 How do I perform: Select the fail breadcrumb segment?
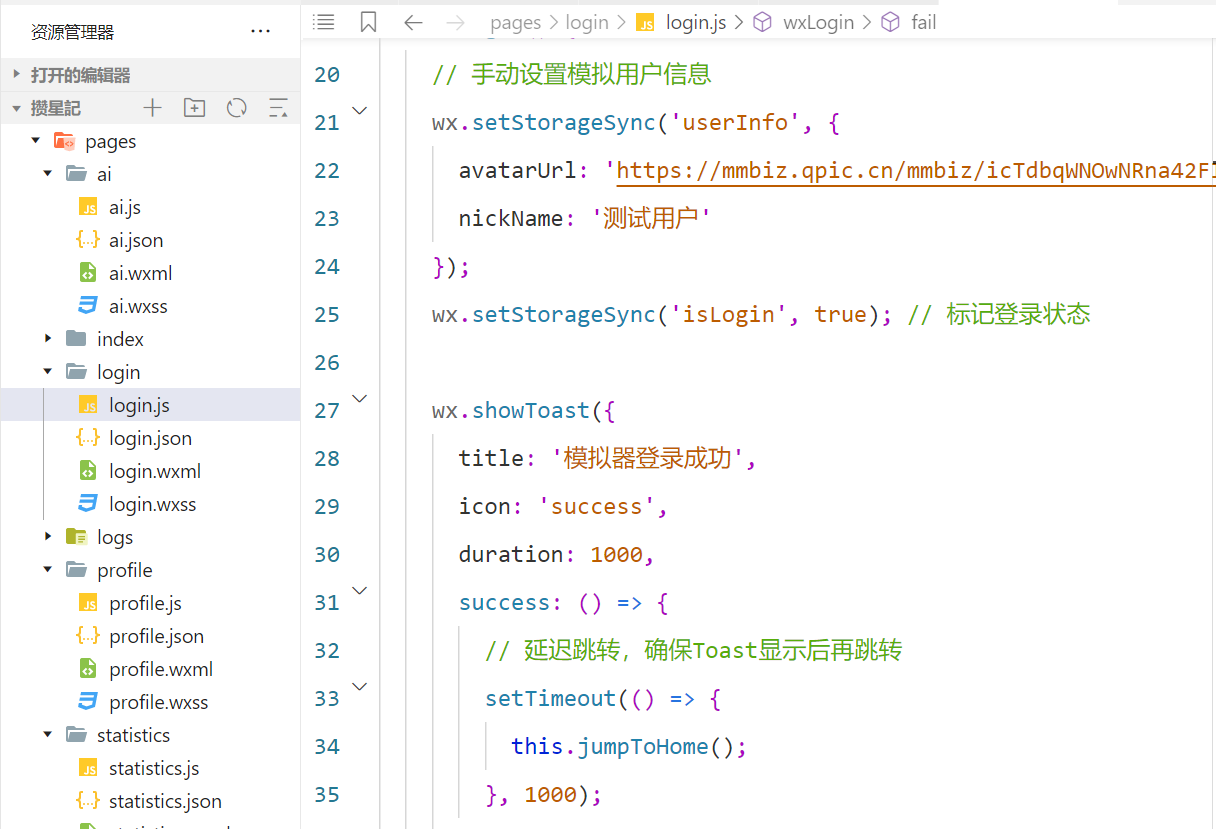coord(924,22)
